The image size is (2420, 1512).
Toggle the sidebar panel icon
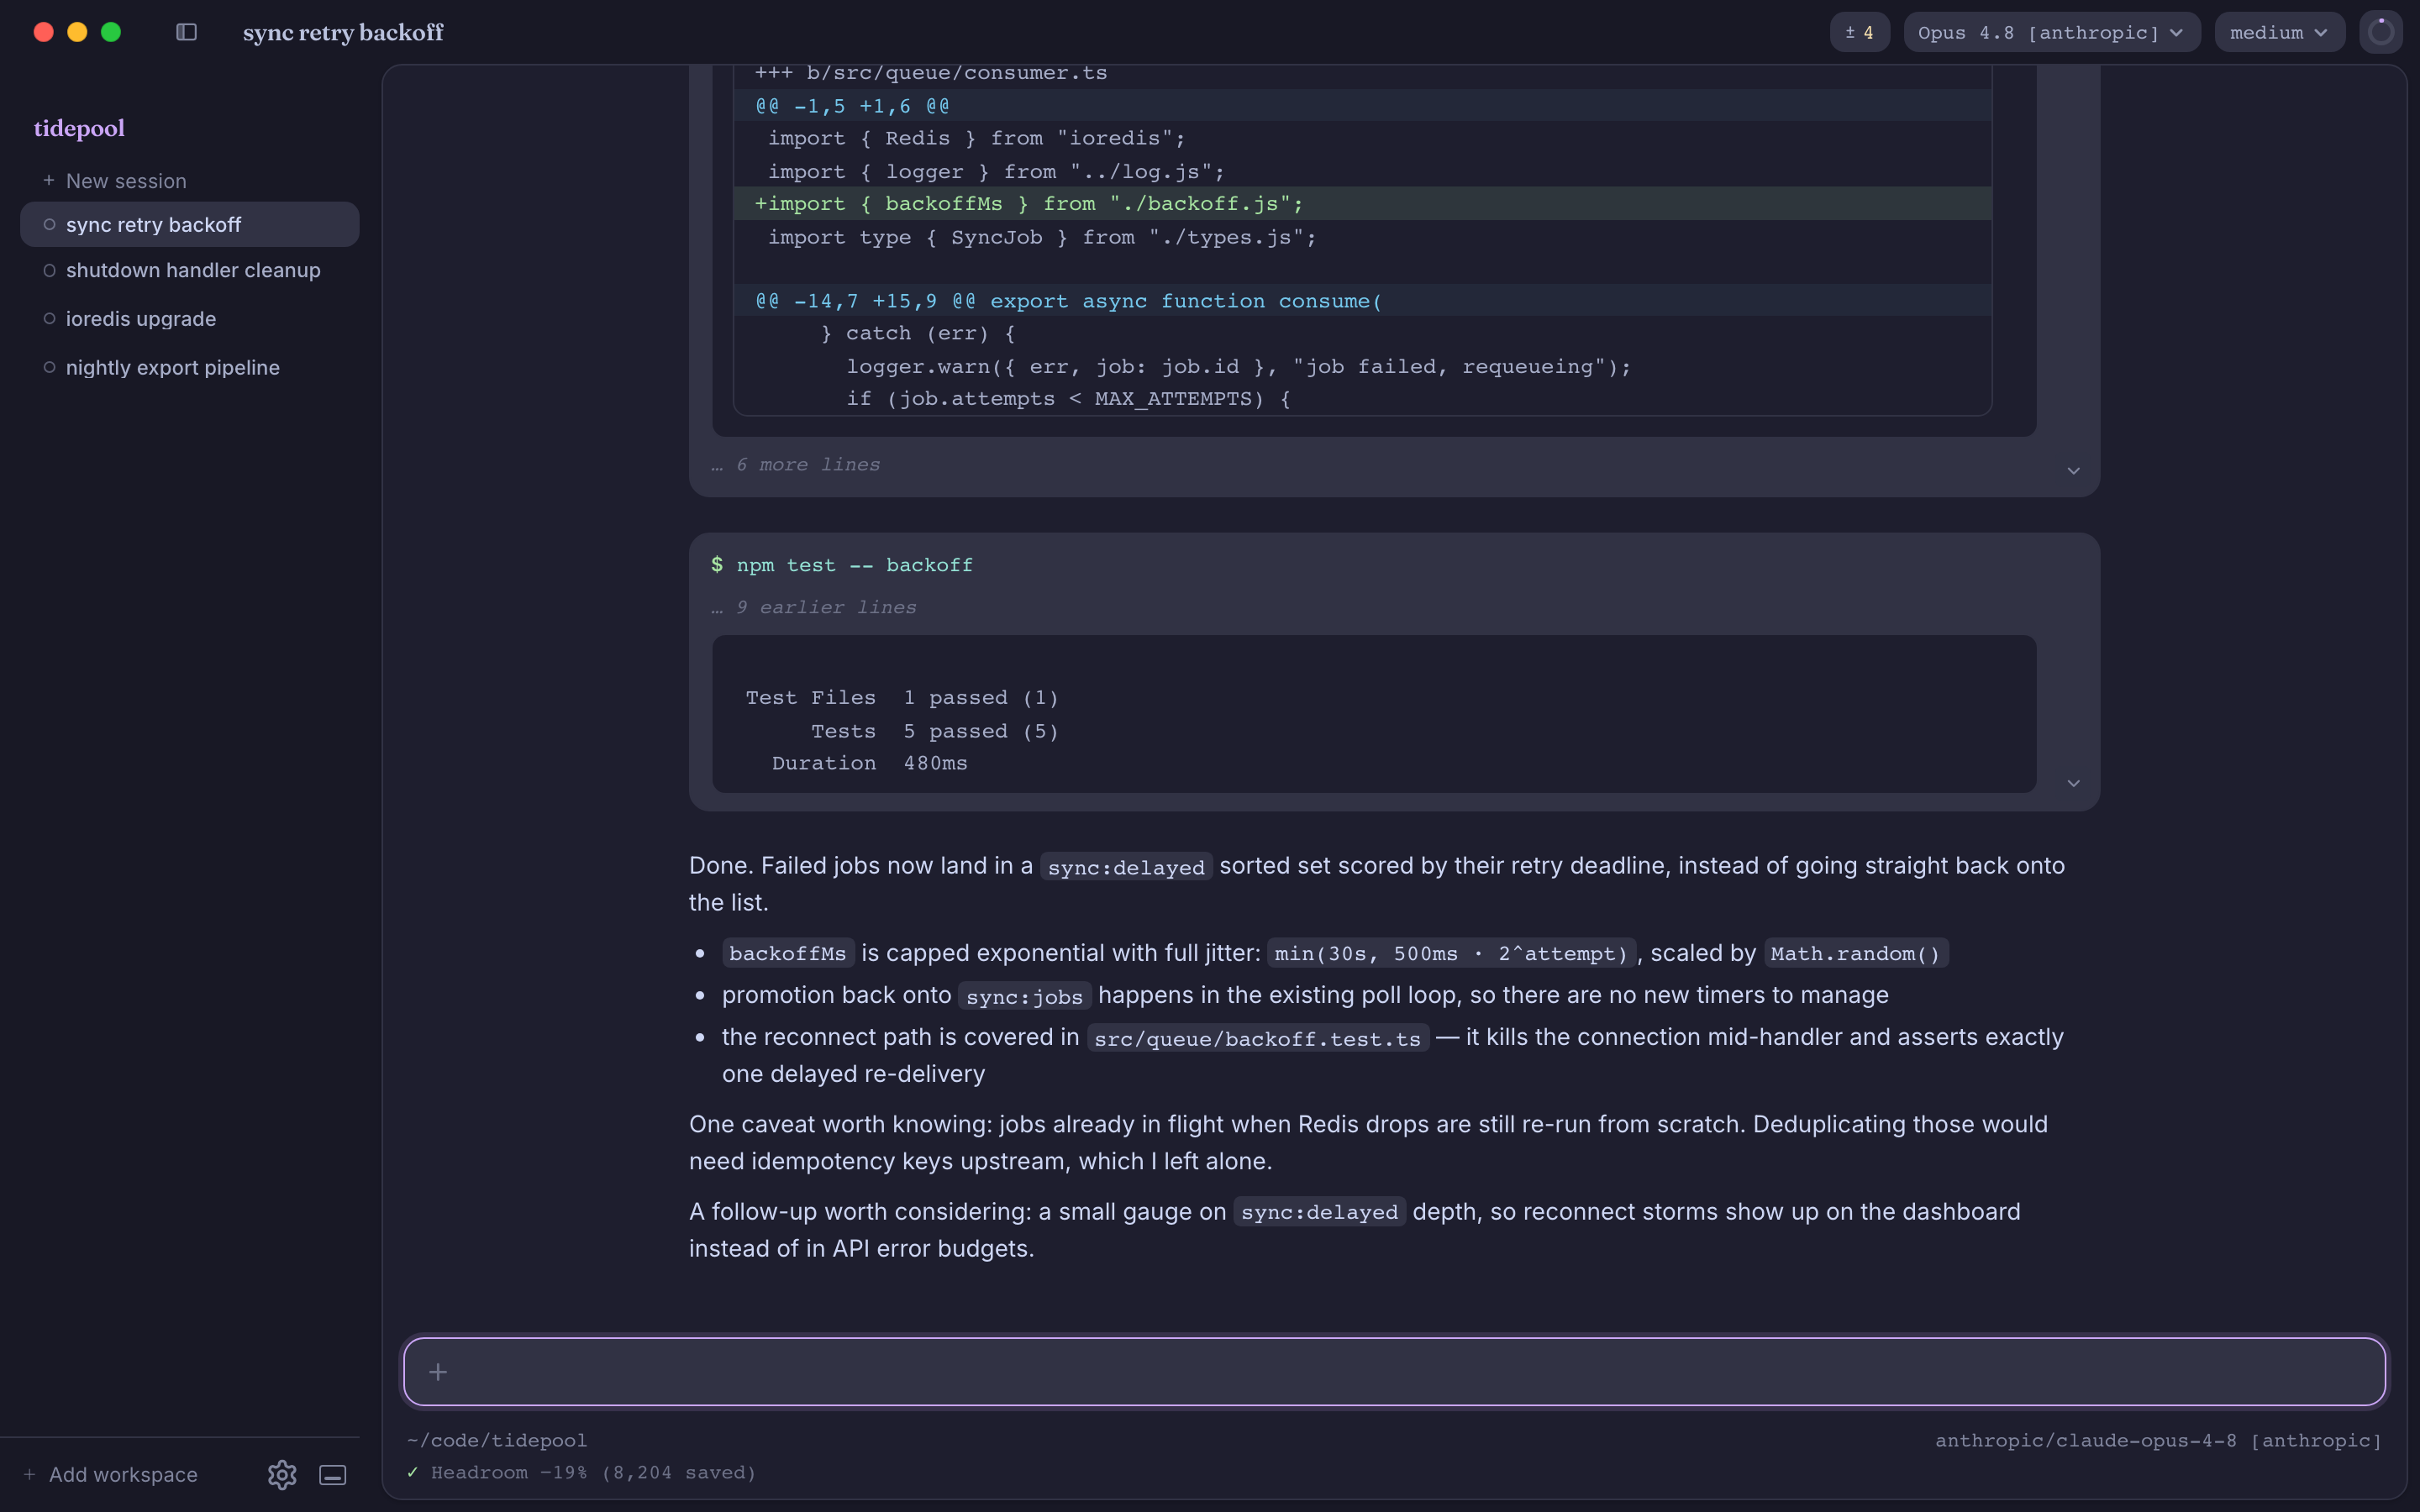click(x=186, y=32)
